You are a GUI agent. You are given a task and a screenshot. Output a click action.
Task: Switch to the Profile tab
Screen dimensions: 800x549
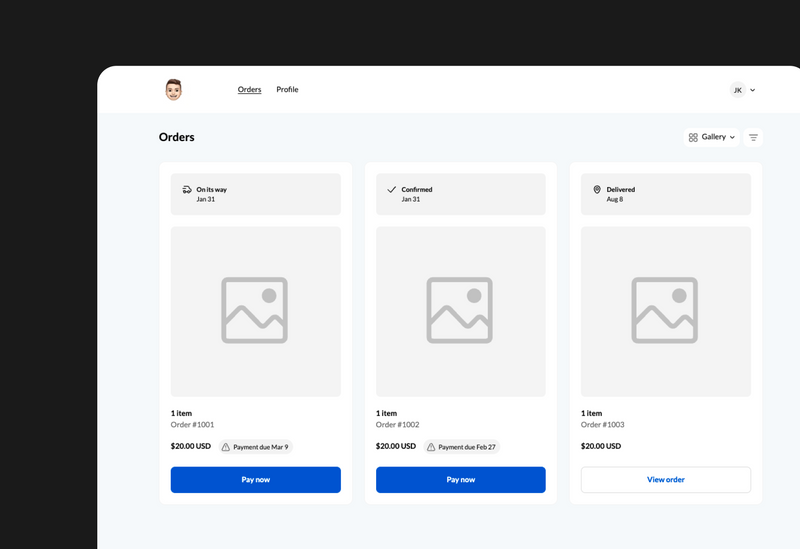click(x=287, y=90)
